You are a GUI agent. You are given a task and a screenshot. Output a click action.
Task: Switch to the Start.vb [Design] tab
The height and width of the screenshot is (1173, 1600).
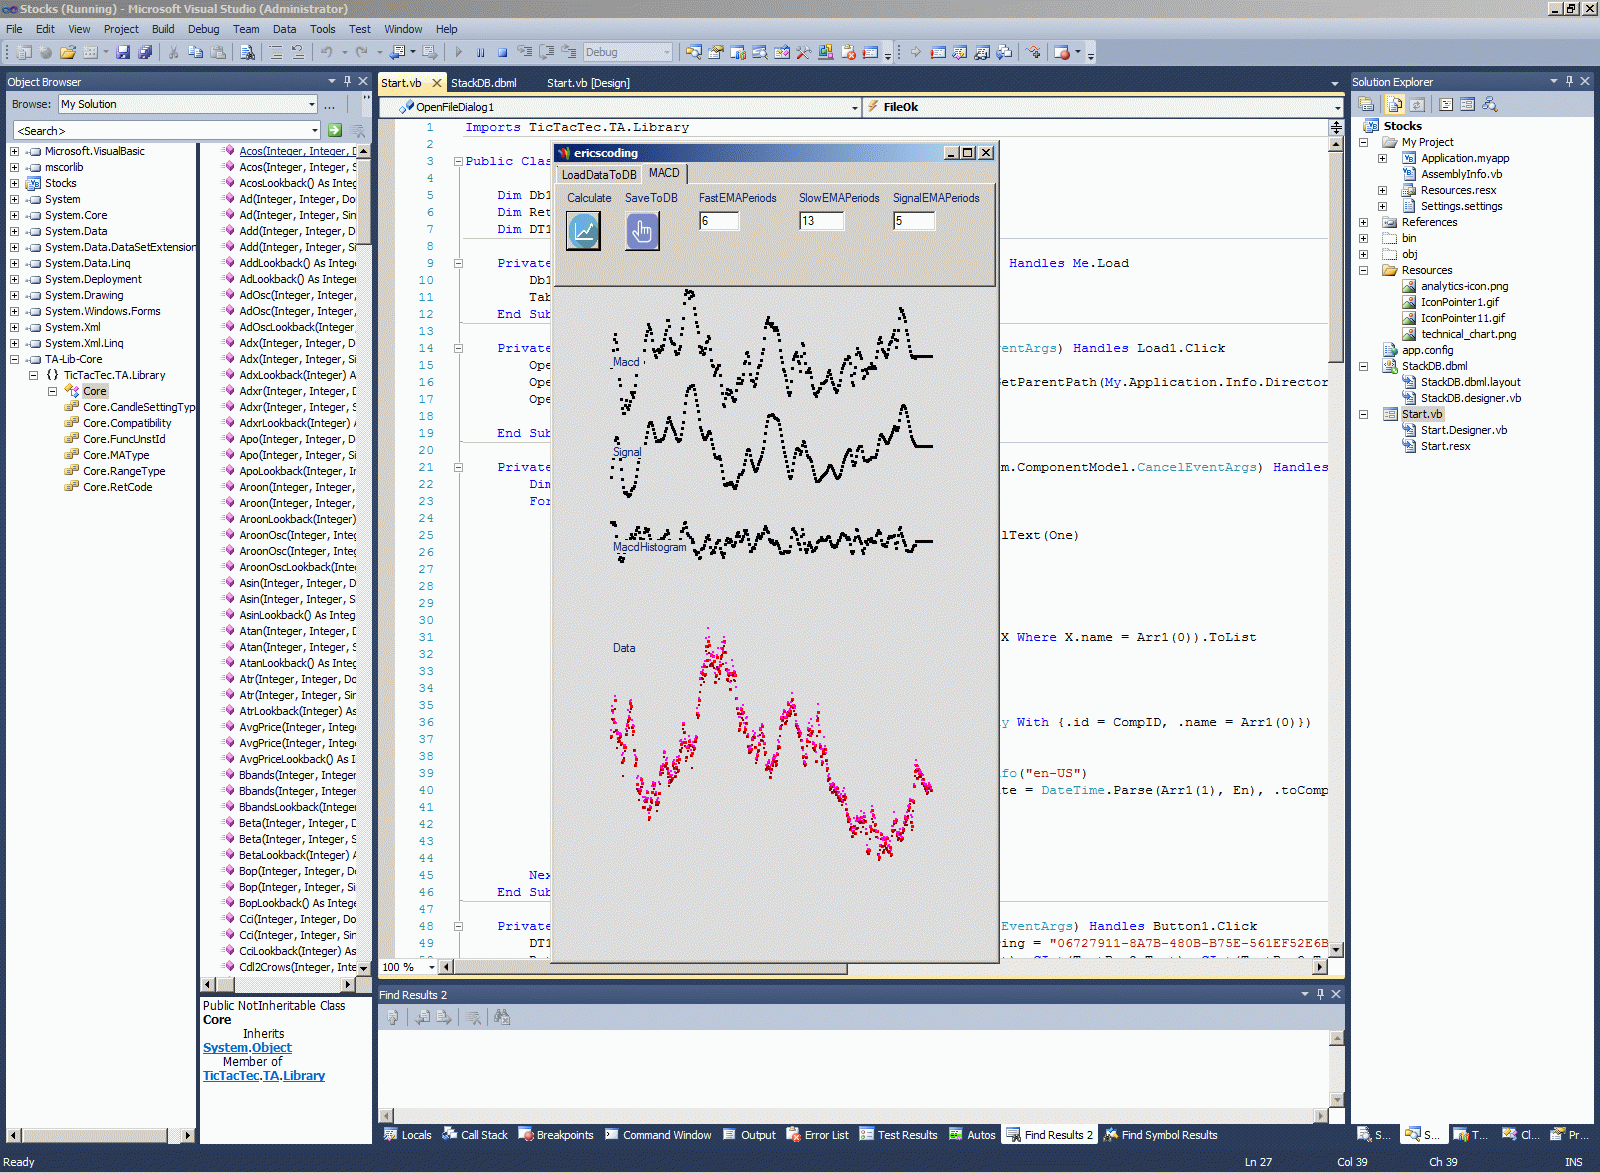[x=588, y=83]
